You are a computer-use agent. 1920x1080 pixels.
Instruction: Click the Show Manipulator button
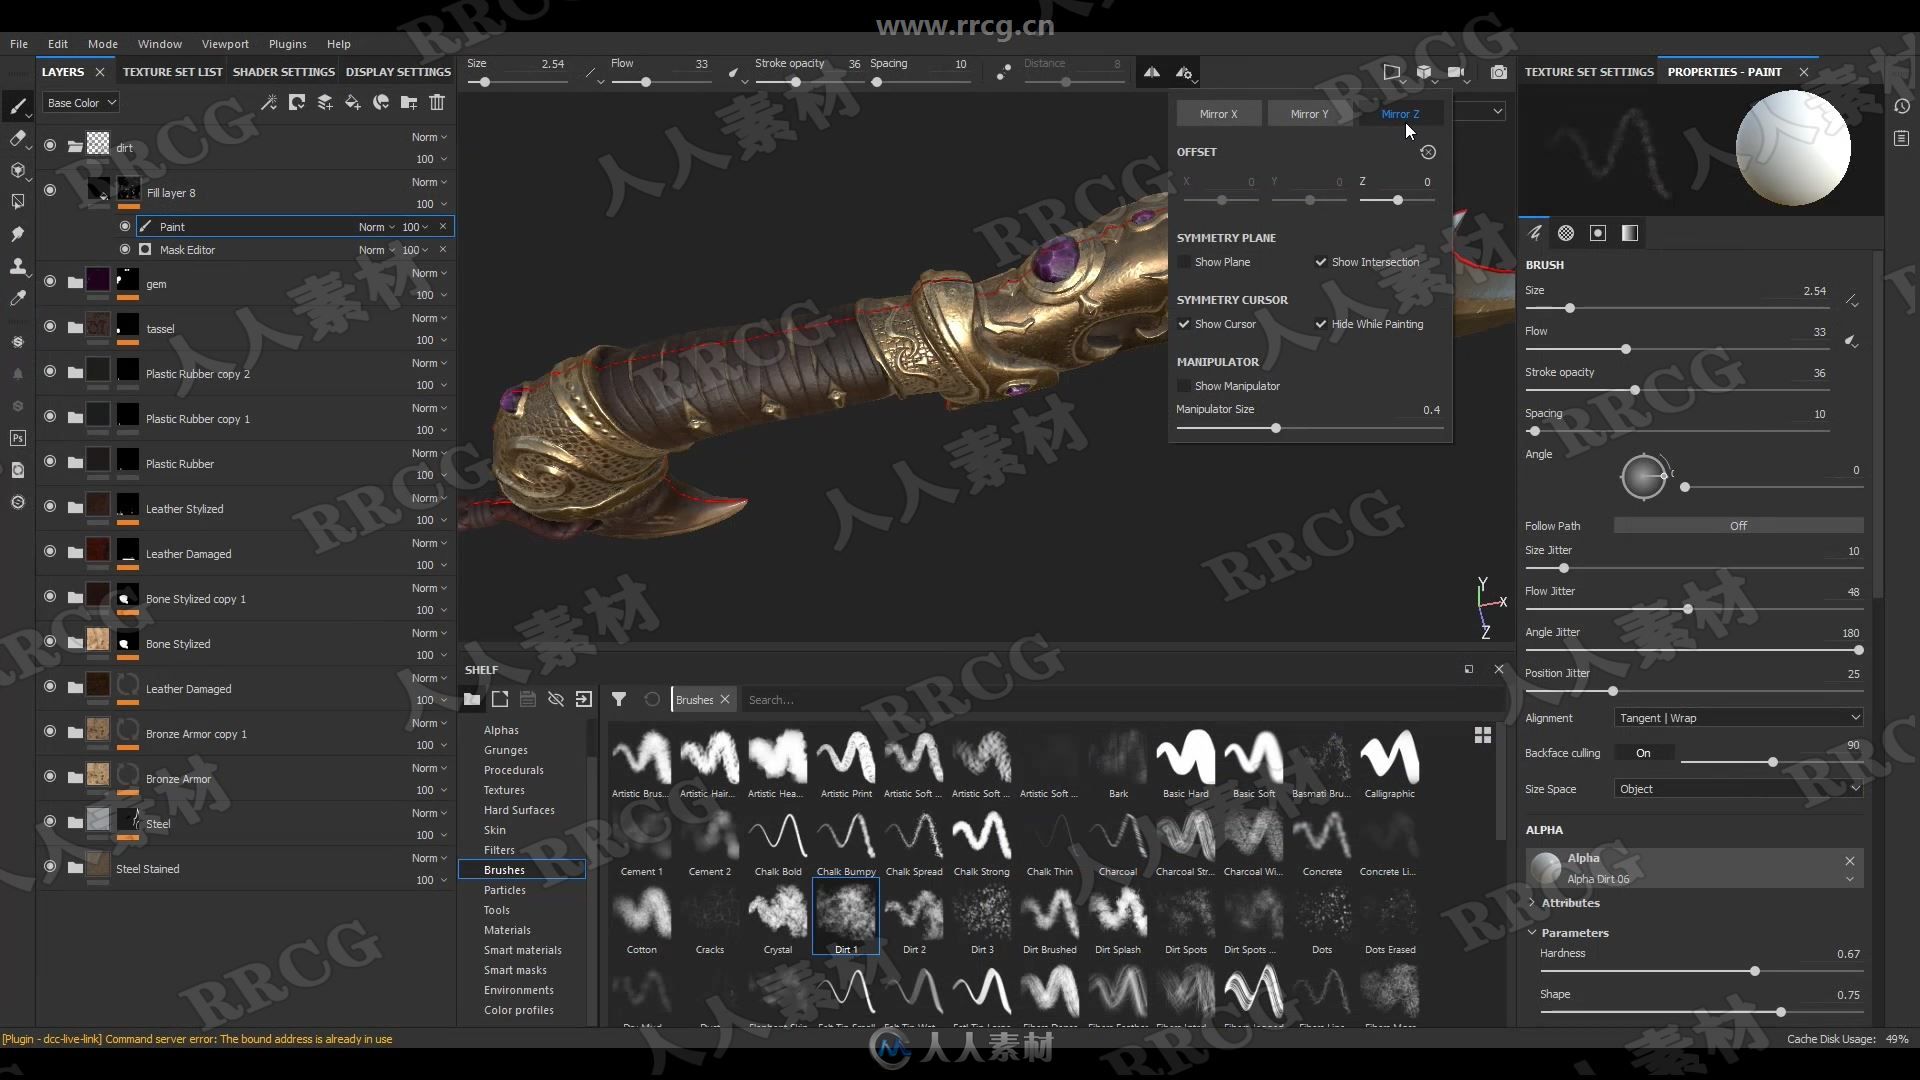point(1183,385)
